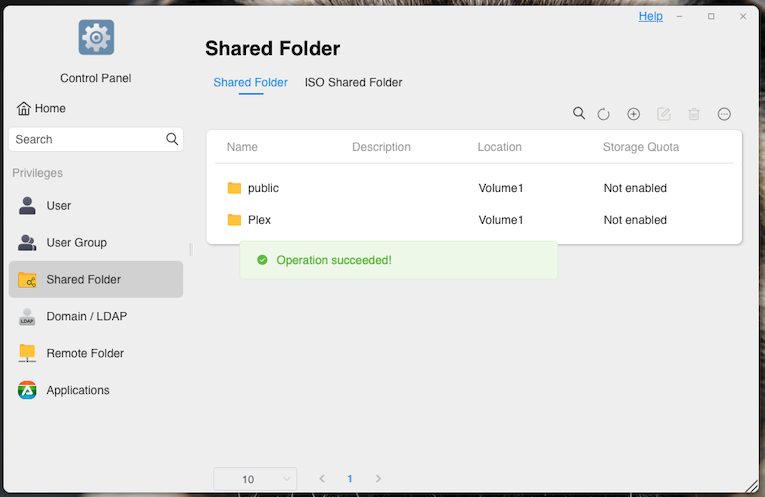
Task: Click Not enabled in the Plex row
Action: (635, 220)
